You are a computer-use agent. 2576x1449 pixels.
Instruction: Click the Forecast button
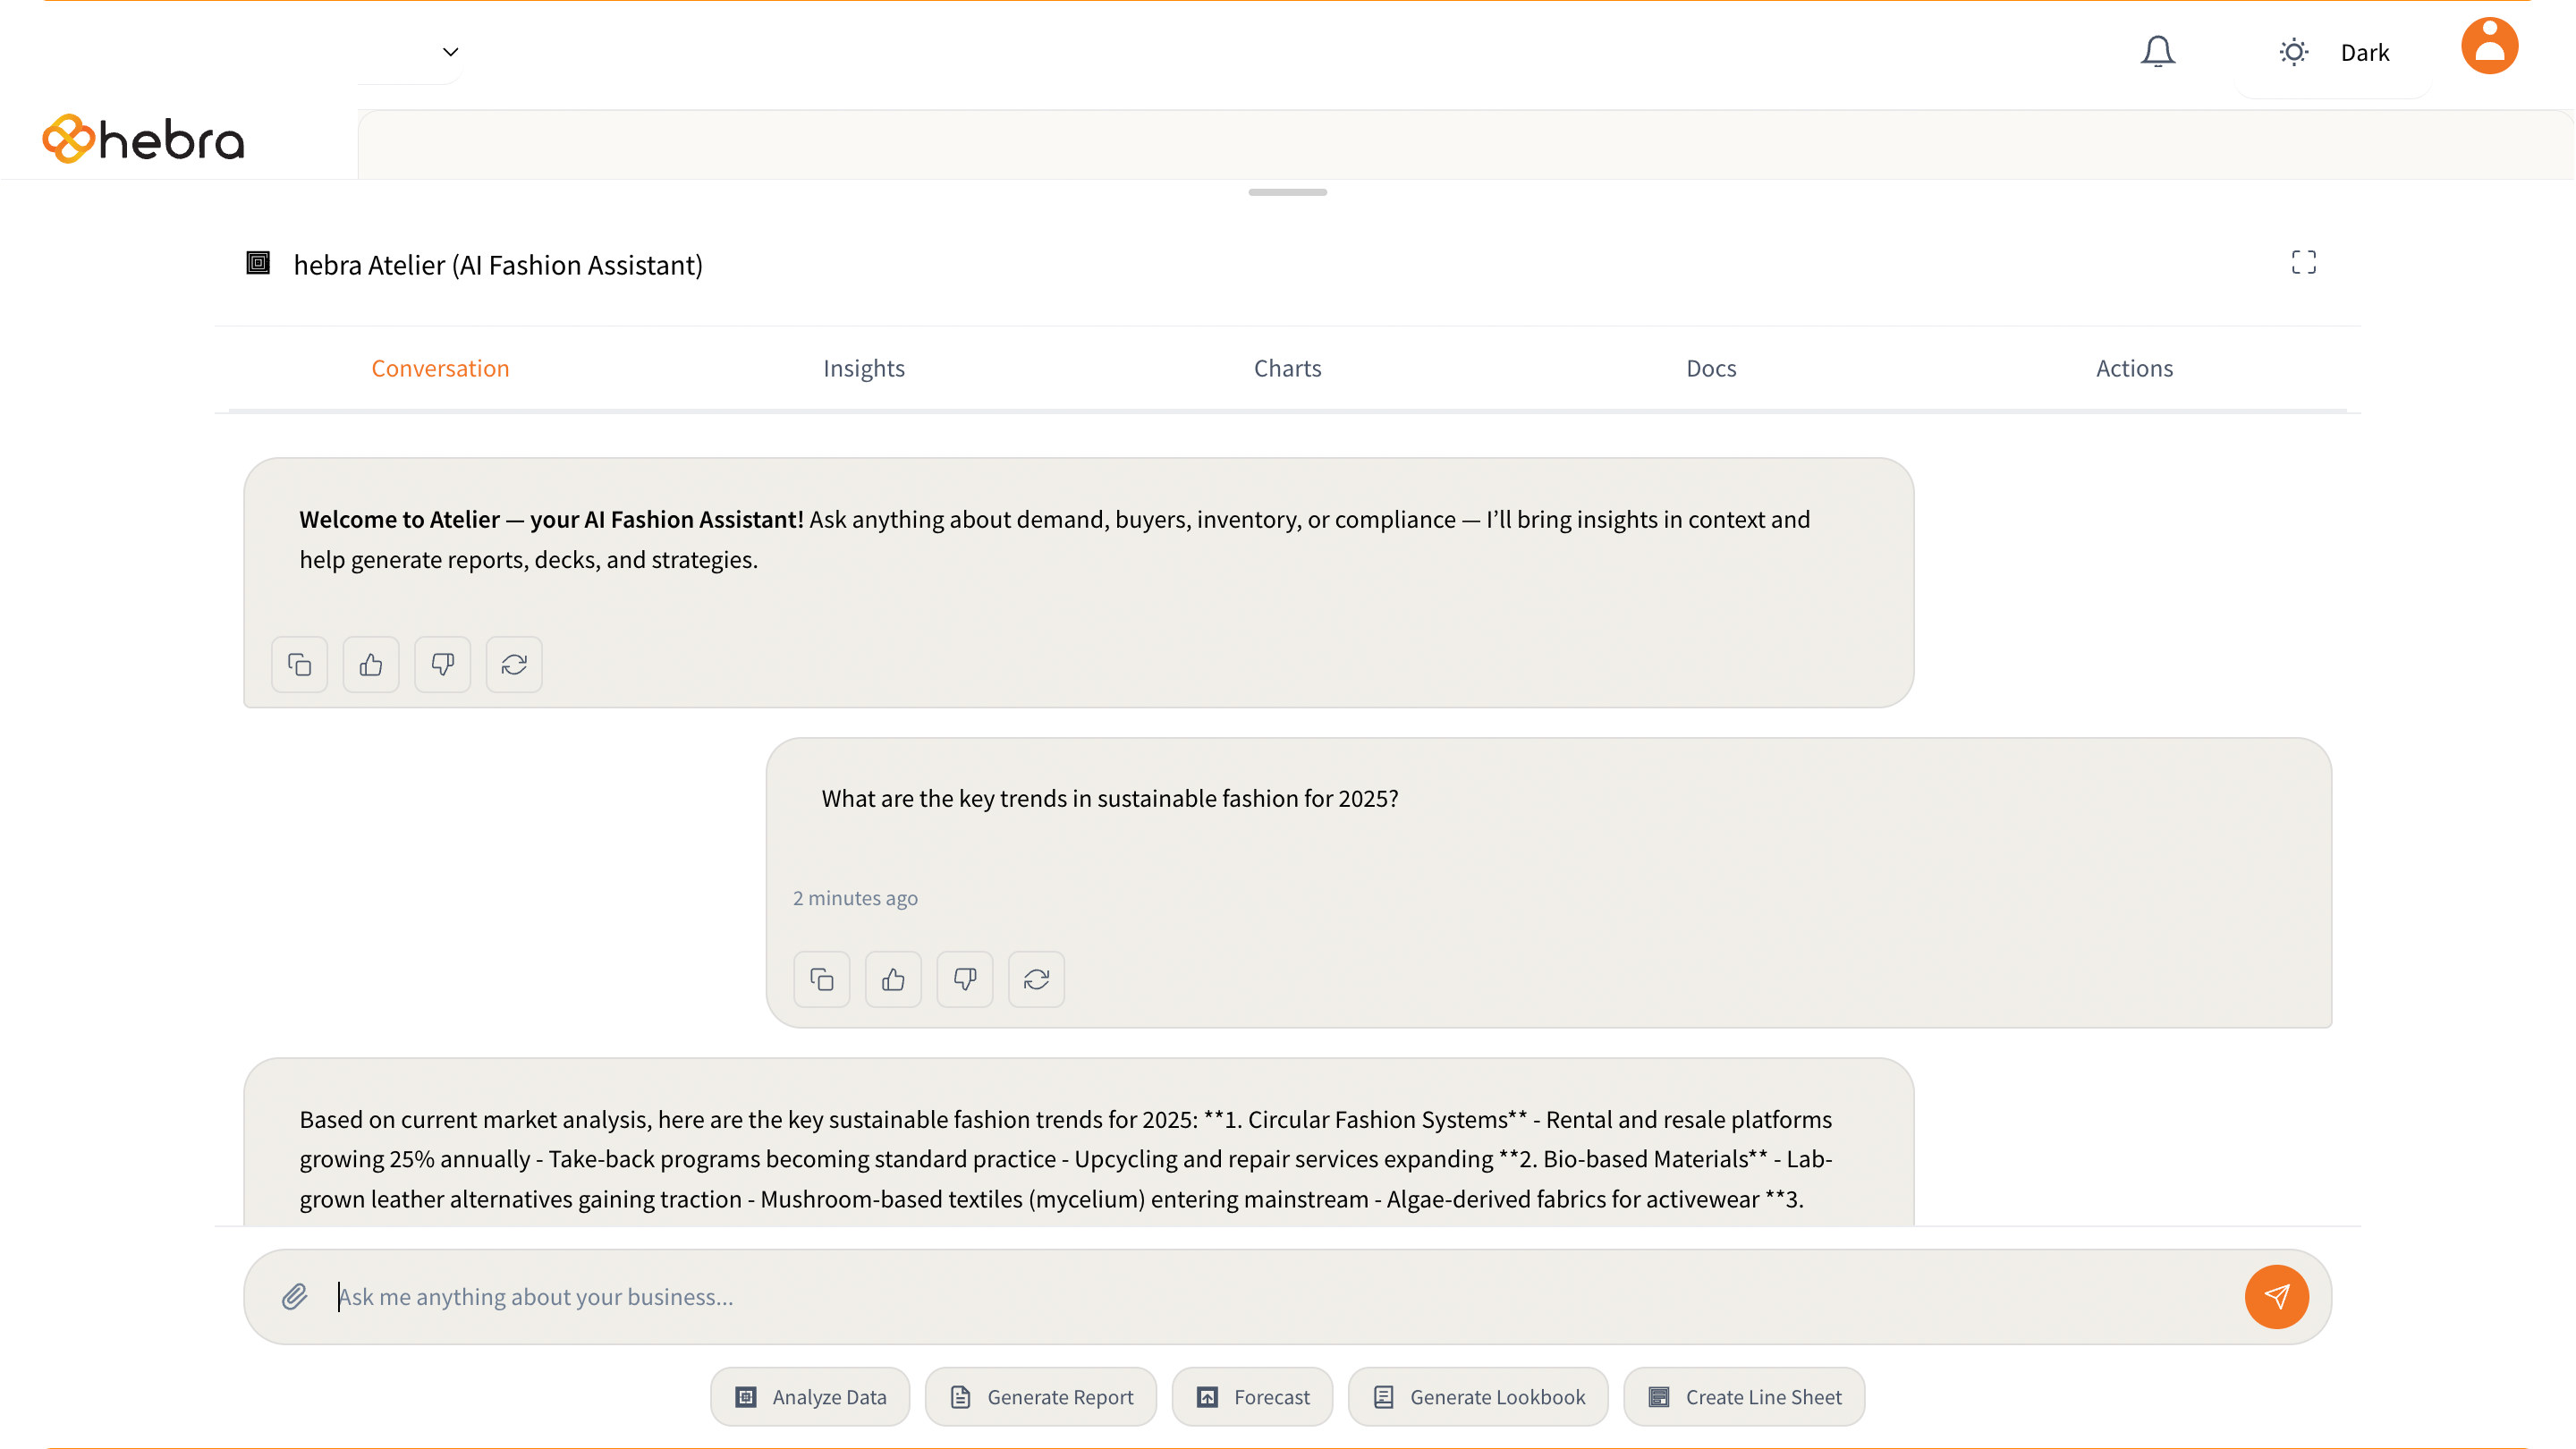click(1252, 1396)
